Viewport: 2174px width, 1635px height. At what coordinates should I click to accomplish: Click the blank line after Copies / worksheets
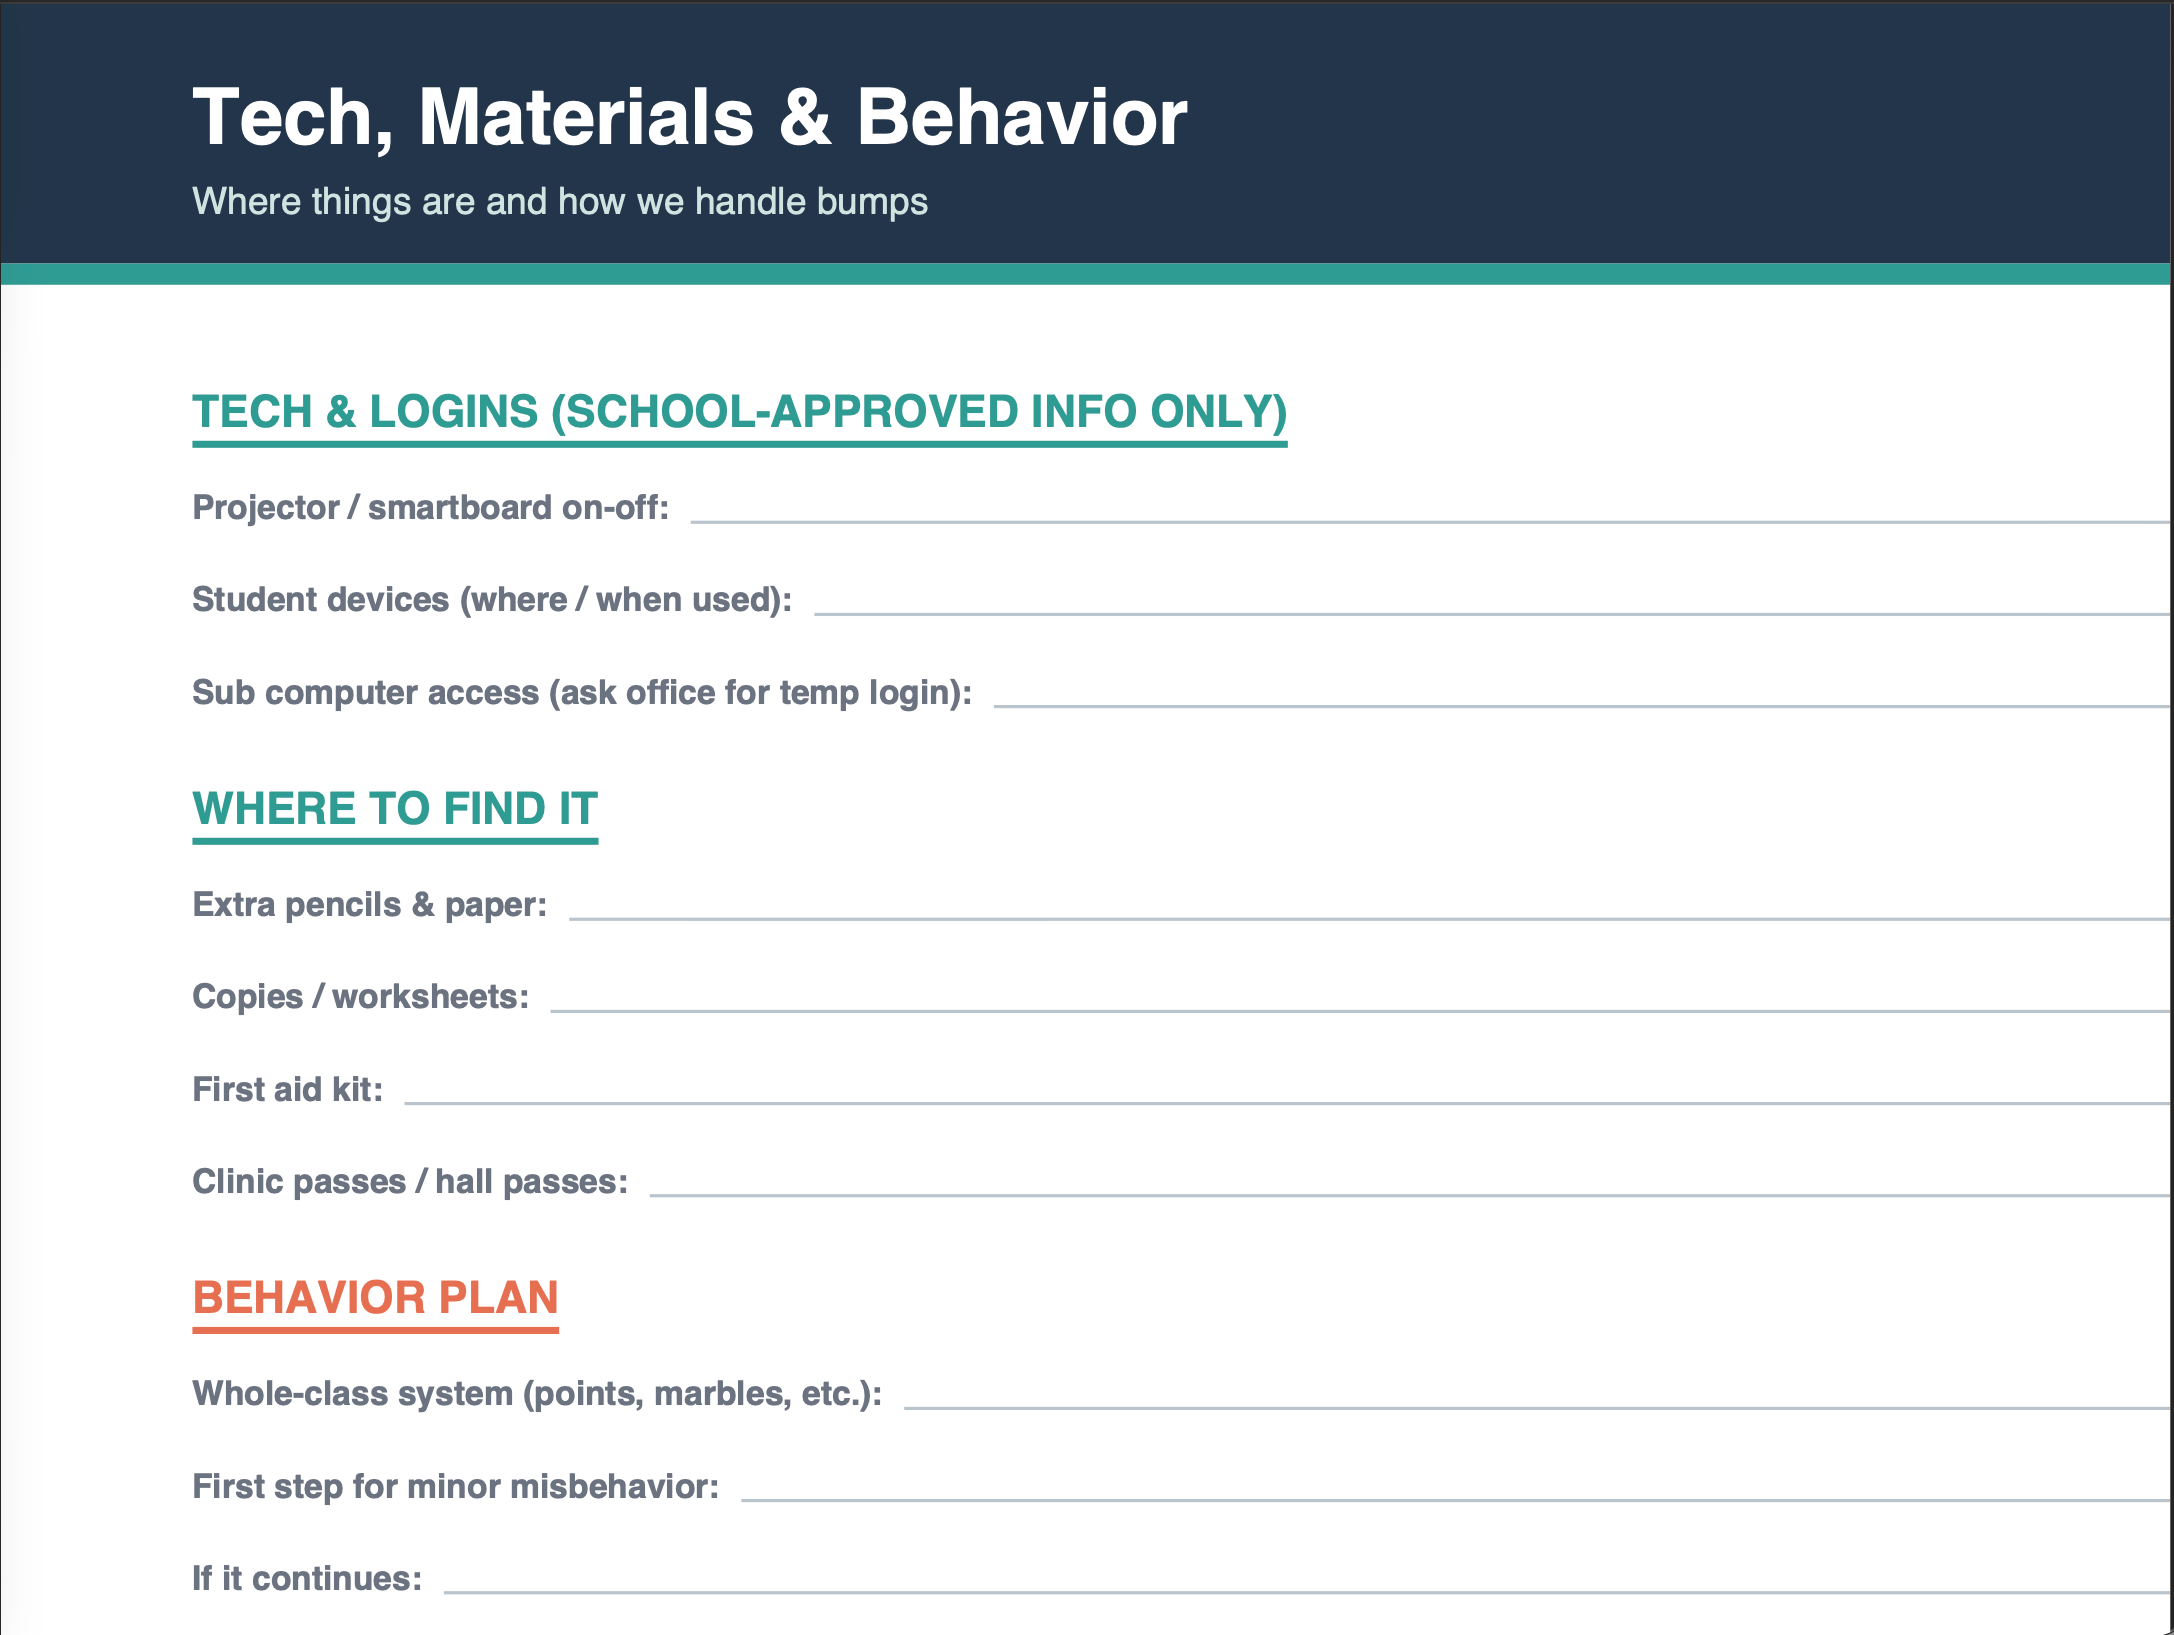1361,1010
